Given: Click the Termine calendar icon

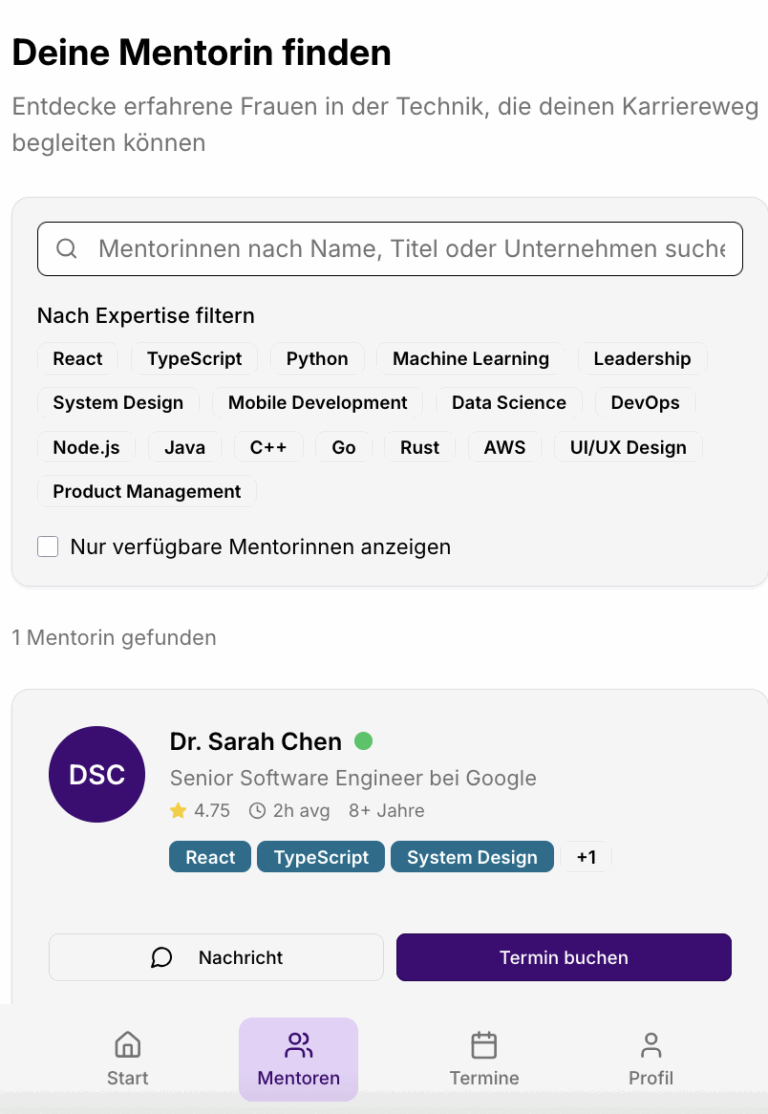Looking at the screenshot, I should [484, 1044].
